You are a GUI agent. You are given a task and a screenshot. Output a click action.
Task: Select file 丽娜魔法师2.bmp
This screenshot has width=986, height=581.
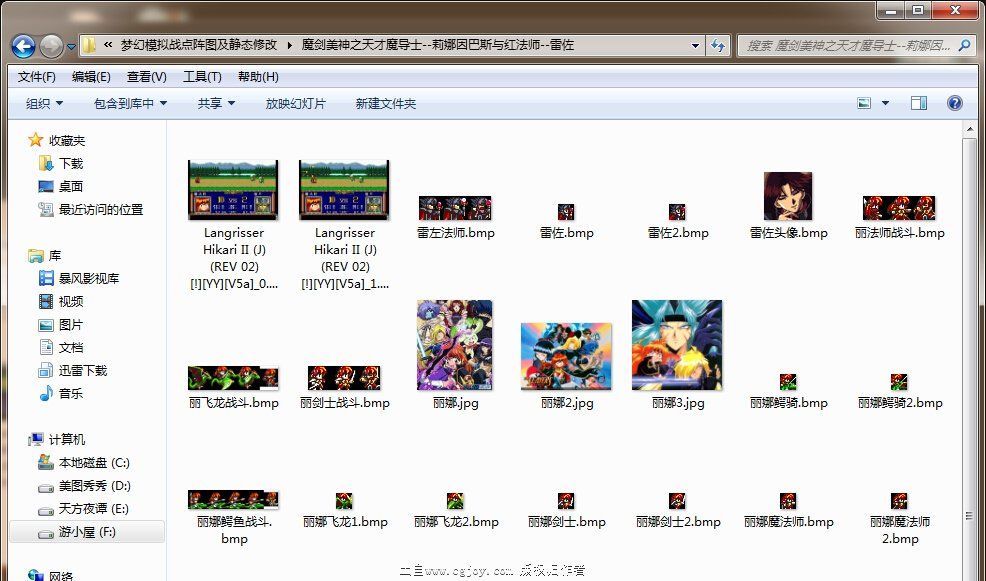[899, 519]
